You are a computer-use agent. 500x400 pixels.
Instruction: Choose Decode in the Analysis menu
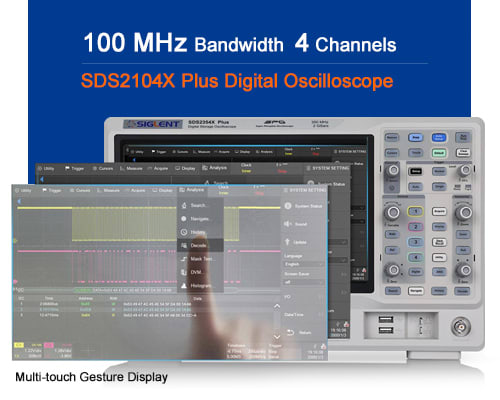200,246
